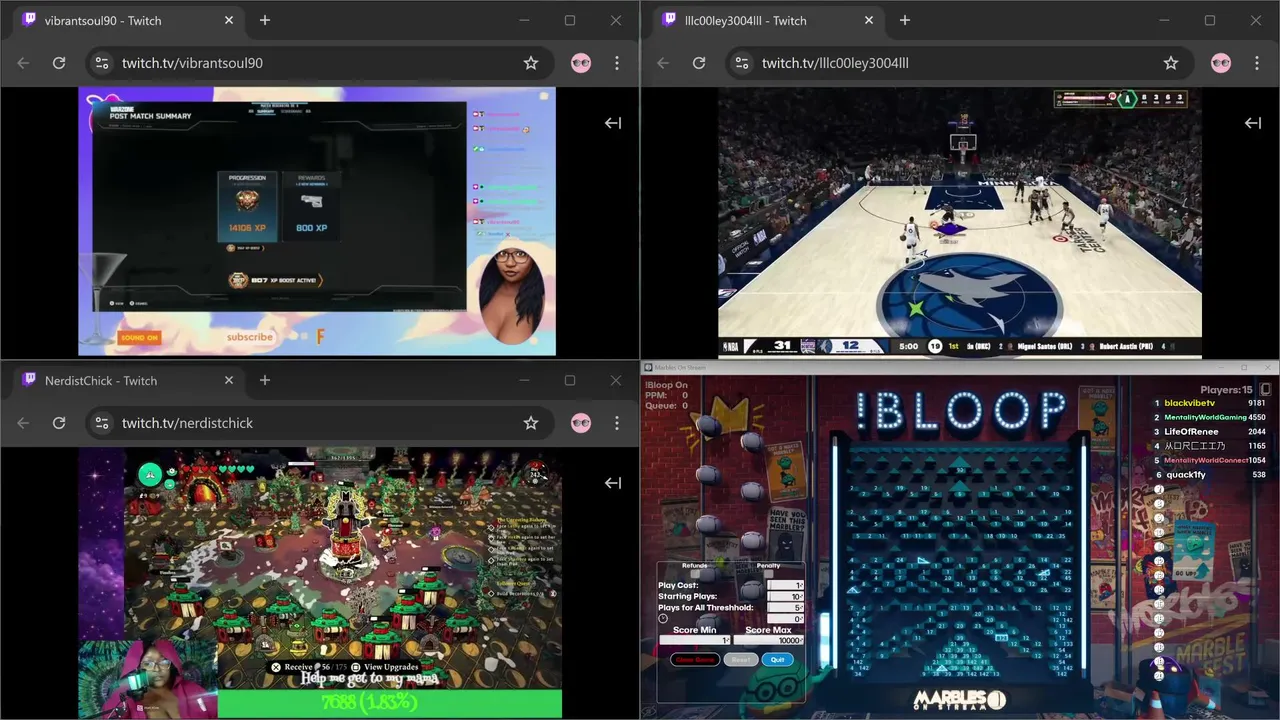View site information for twitch.tv/lllc00ley3004lll
This screenshot has height=720, width=1280.
tap(741, 63)
